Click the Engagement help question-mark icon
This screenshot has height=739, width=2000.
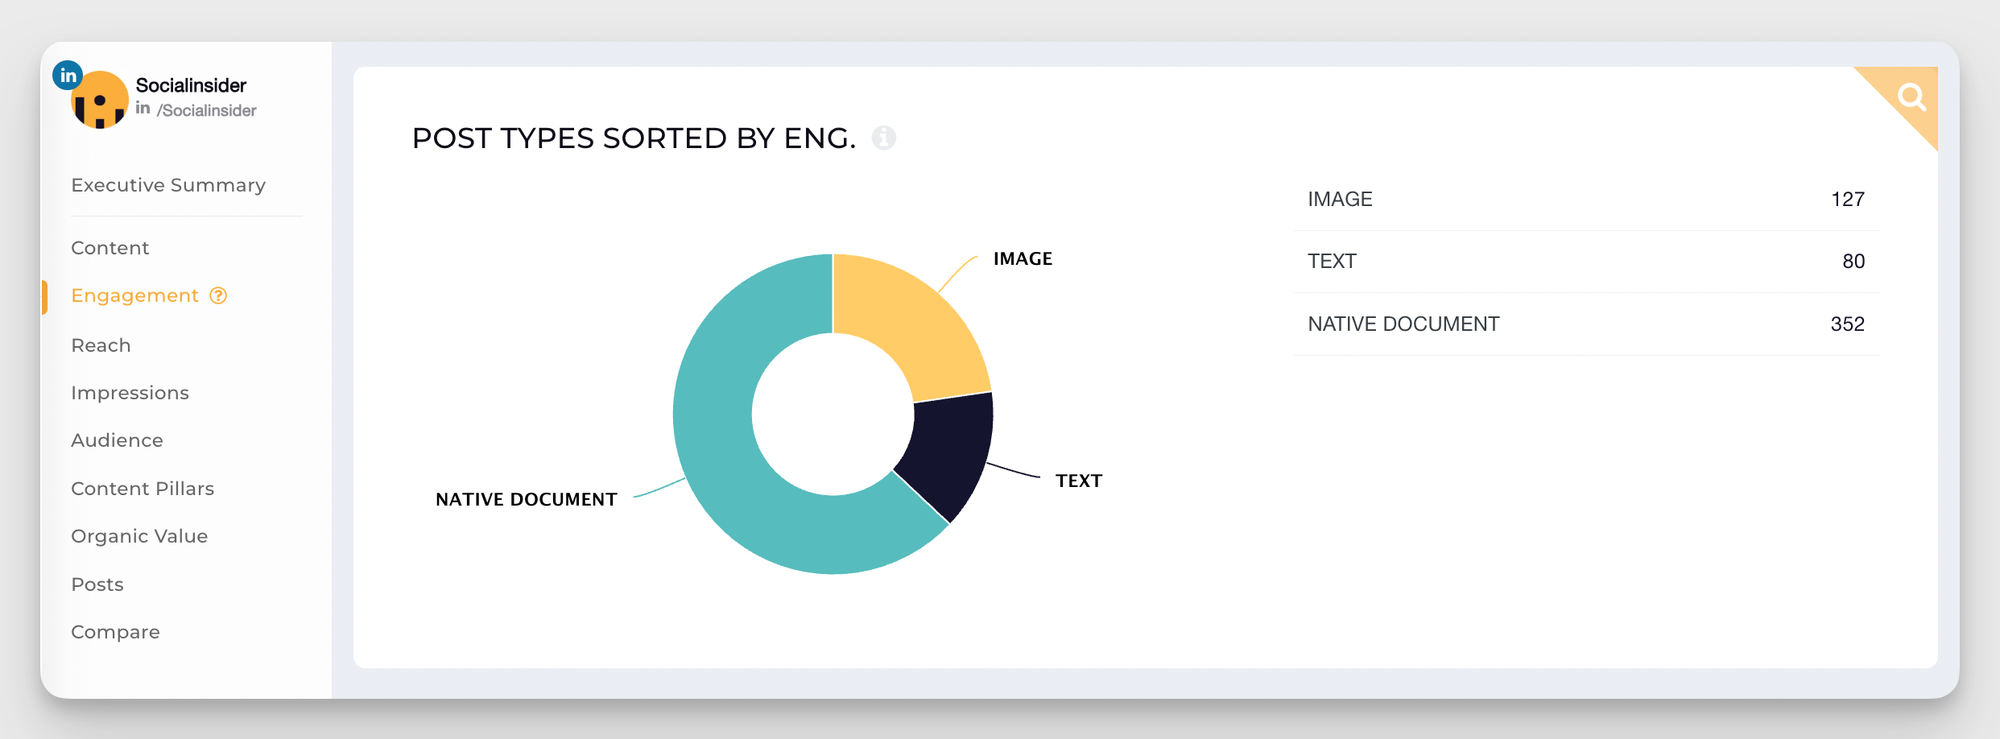pyautogui.click(x=218, y=295)
